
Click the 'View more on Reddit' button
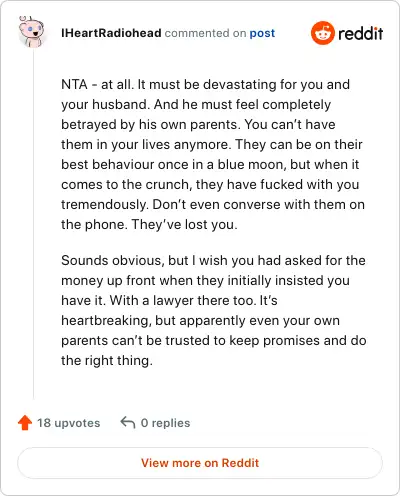[200, 463]
